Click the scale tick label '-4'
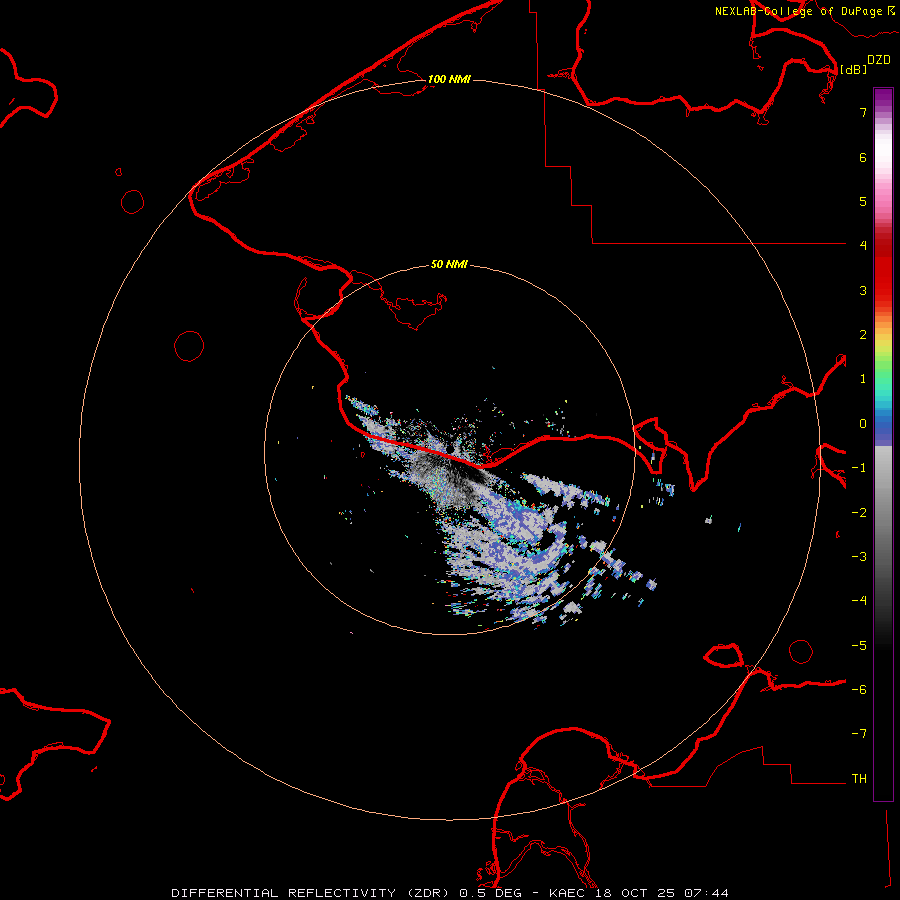The height and width of the screenshot is (900, 900). [859, 600]
